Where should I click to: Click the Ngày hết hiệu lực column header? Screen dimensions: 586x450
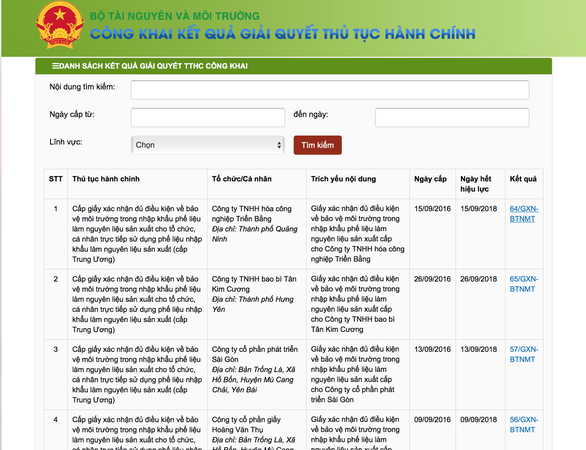click(476, 184)
